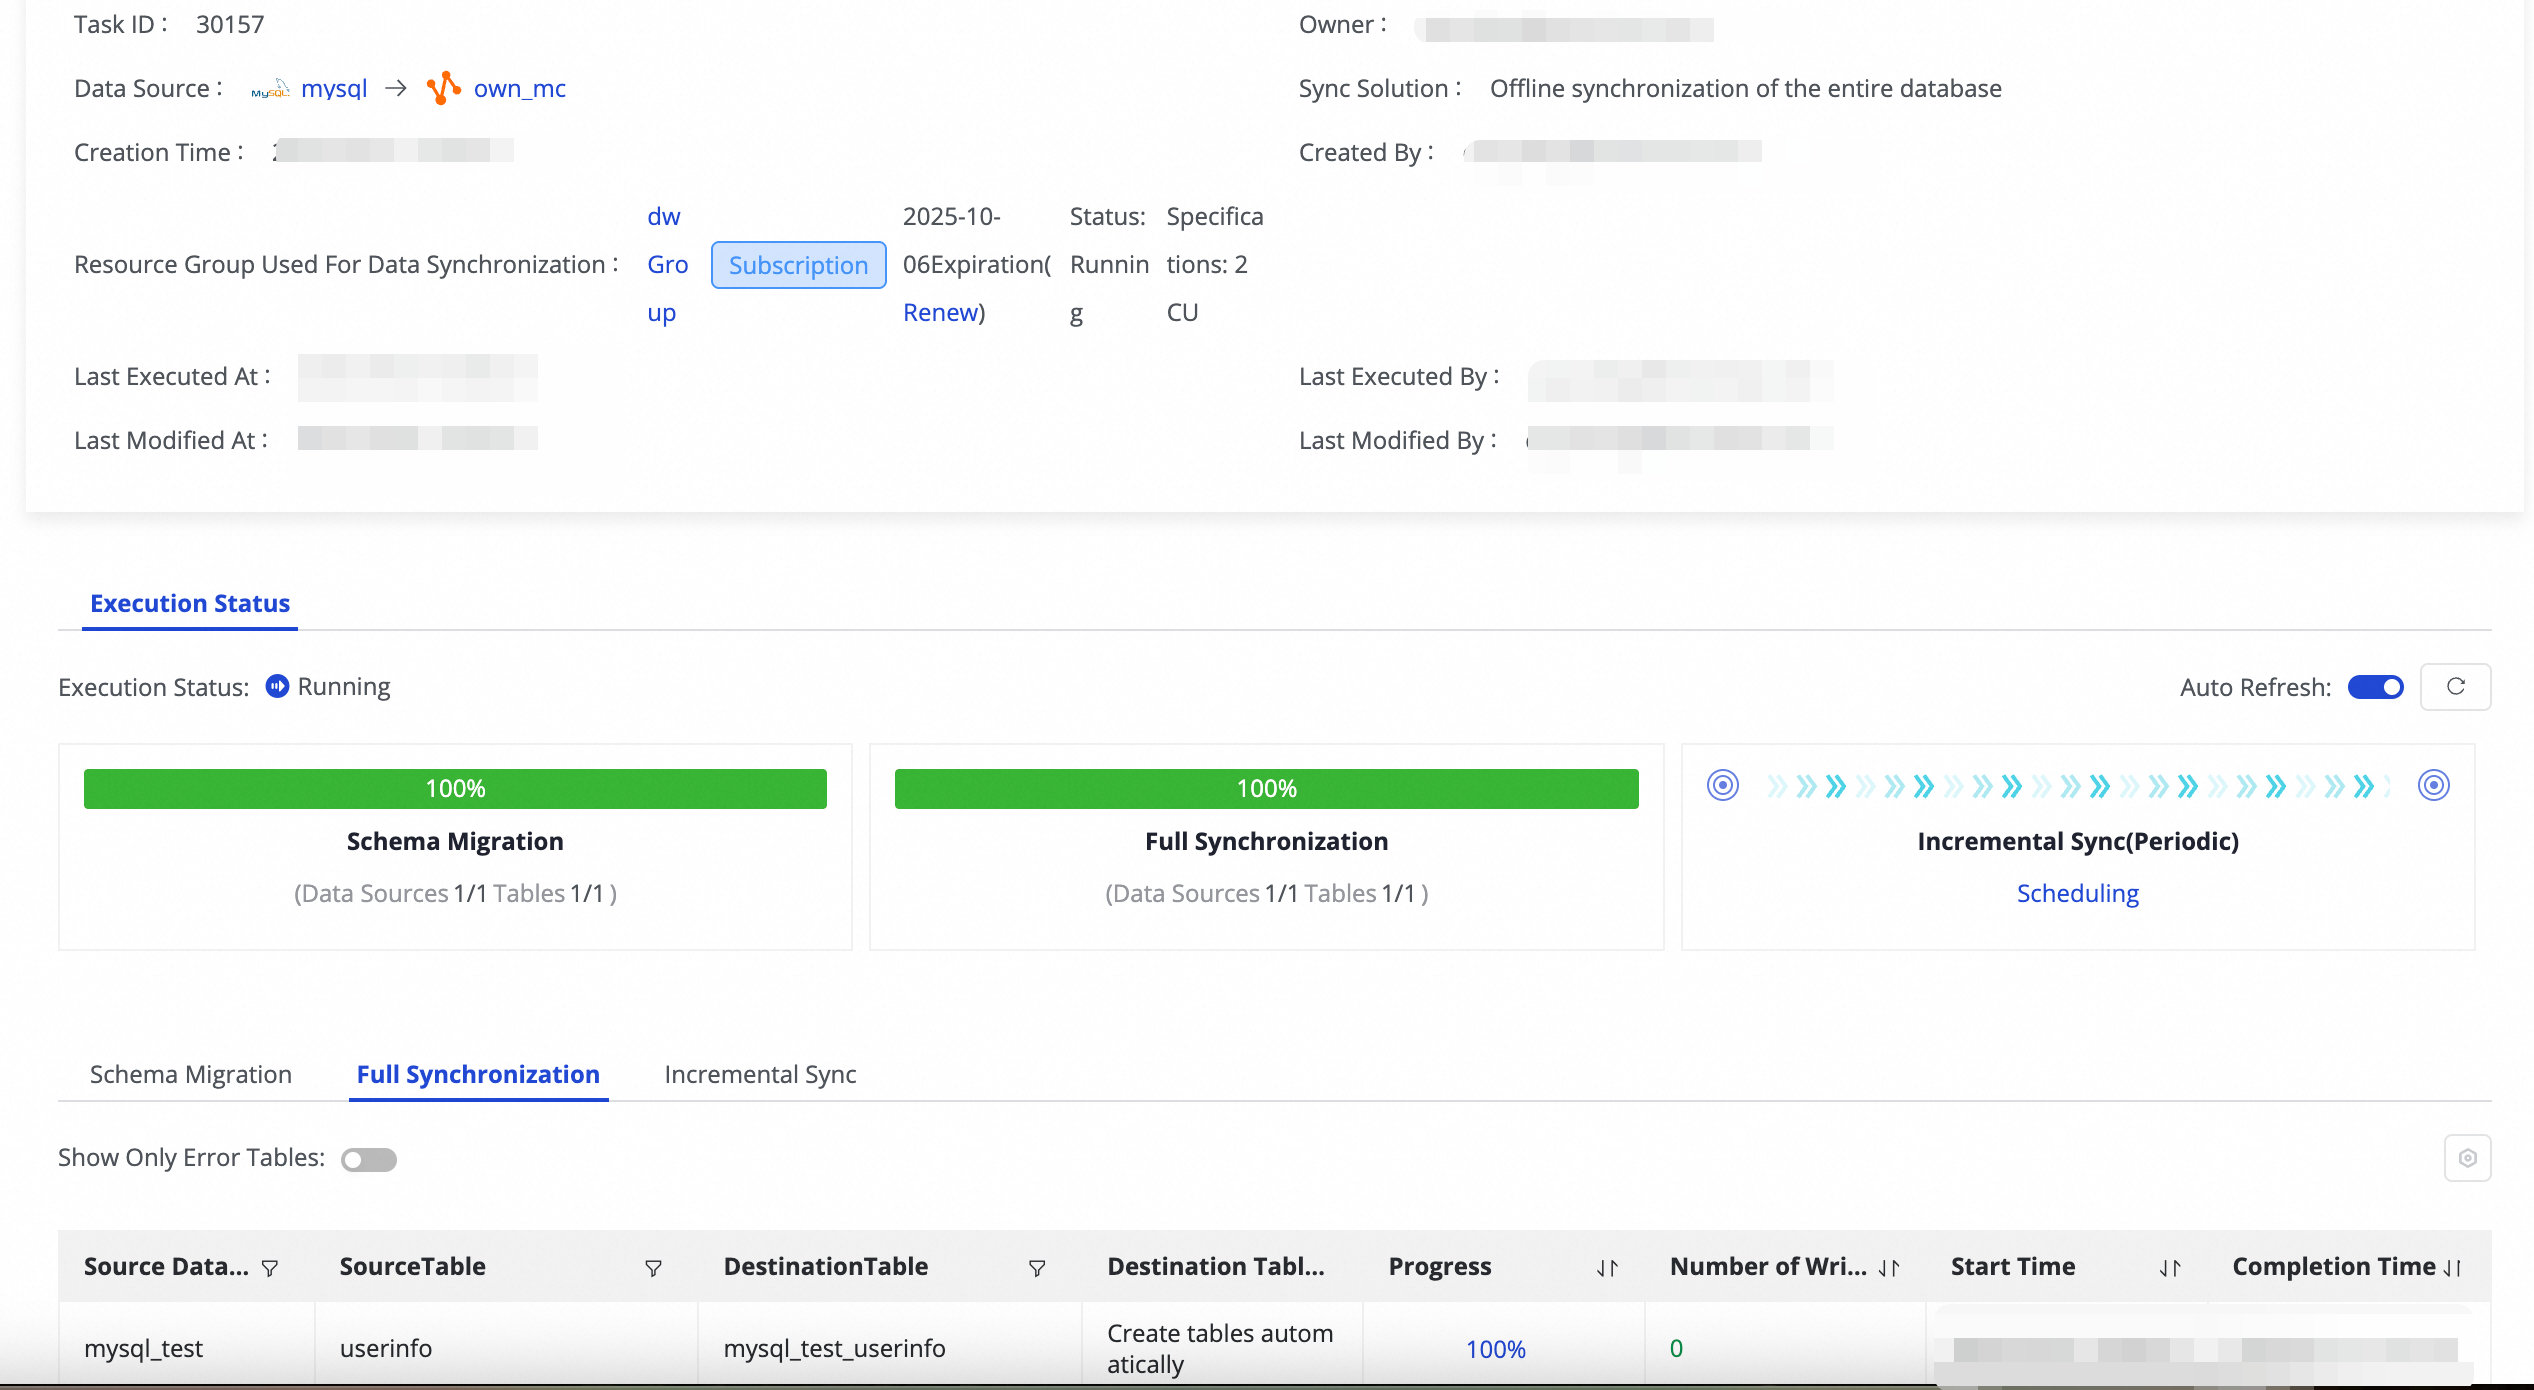Click right target icon in Incremental Sync
This screenshot has width=2534, height=1390.
(2433, 786)
